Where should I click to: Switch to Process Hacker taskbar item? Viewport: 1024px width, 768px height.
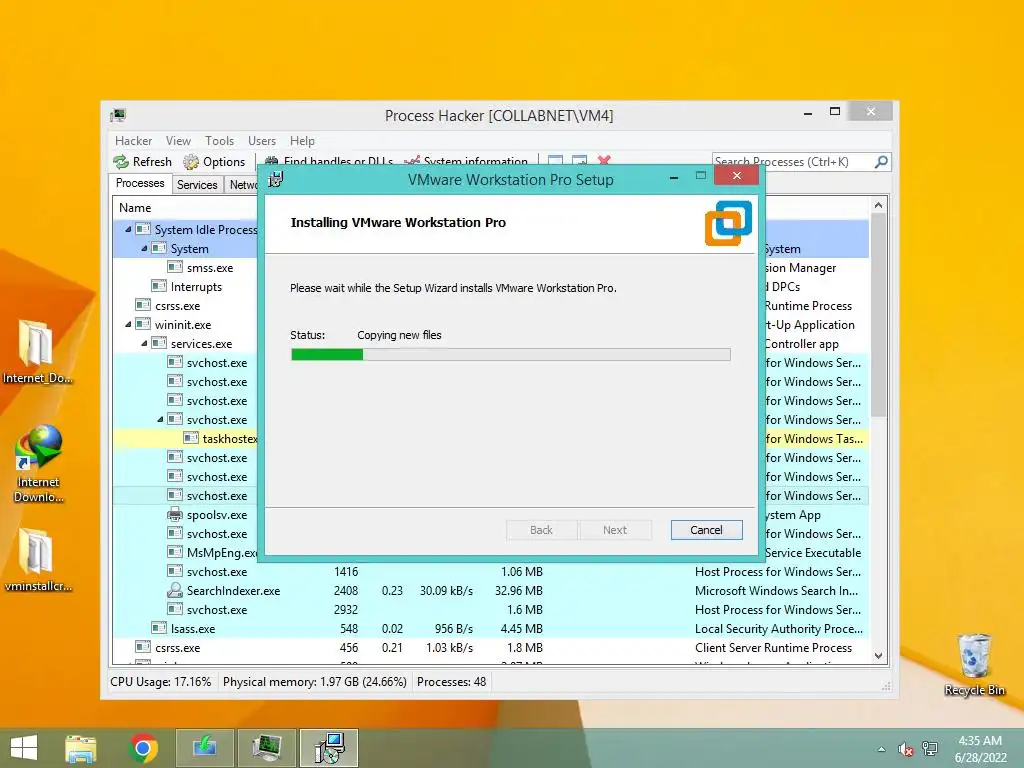(x=267, y=748)
